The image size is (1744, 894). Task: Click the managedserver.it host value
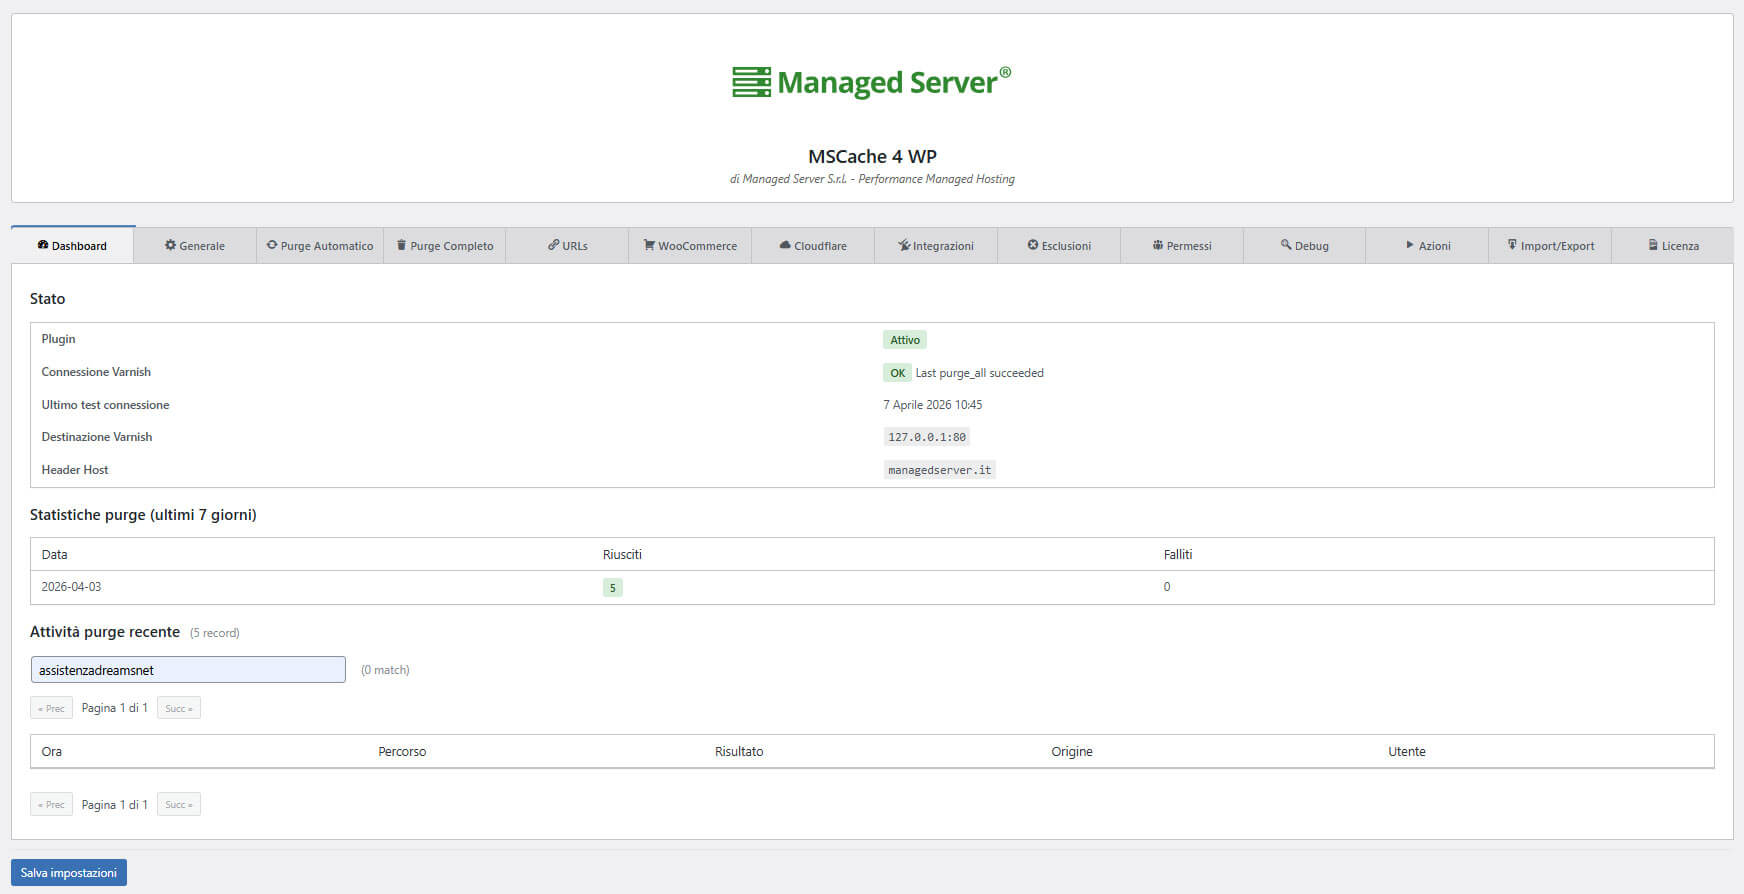940,470
